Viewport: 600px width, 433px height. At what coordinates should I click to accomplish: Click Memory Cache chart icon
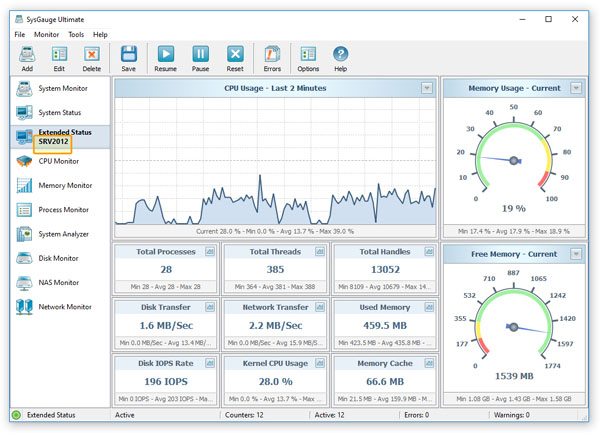point(429,363)
